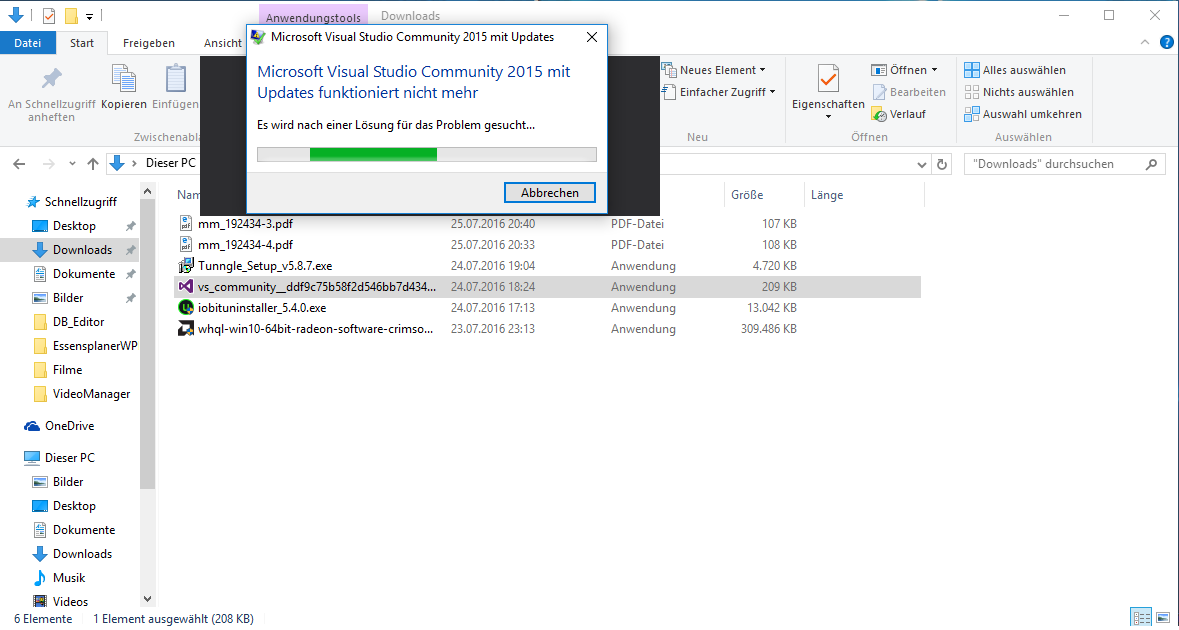The height and width of the screenshot is (630, 1179).
Task: Switch to the Ansicht tab
Action: pos(223,43)
